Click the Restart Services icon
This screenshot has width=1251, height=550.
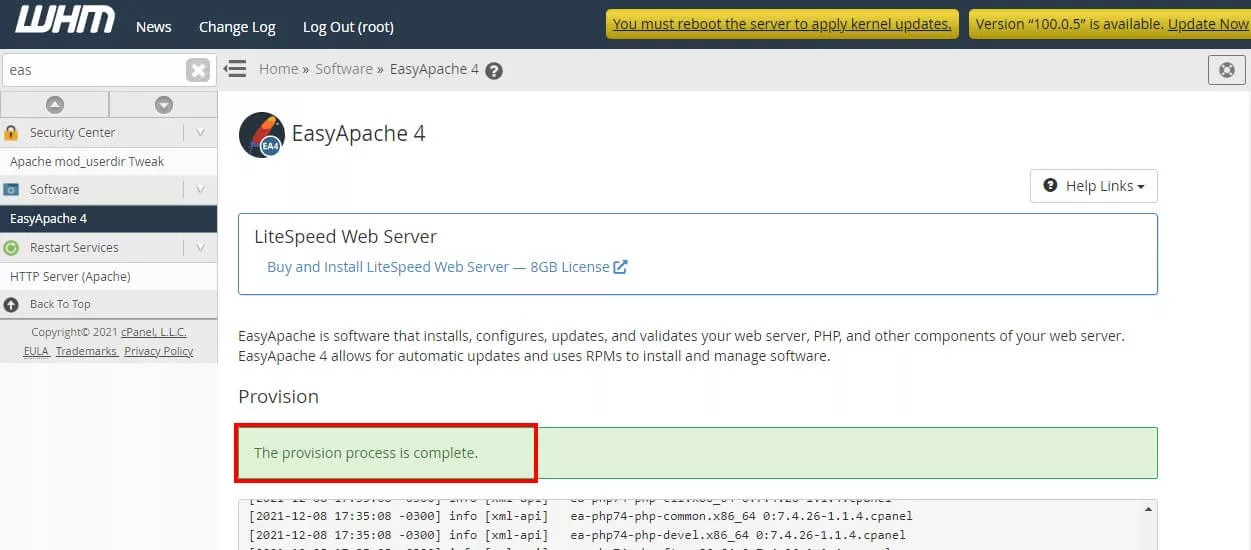11,247
